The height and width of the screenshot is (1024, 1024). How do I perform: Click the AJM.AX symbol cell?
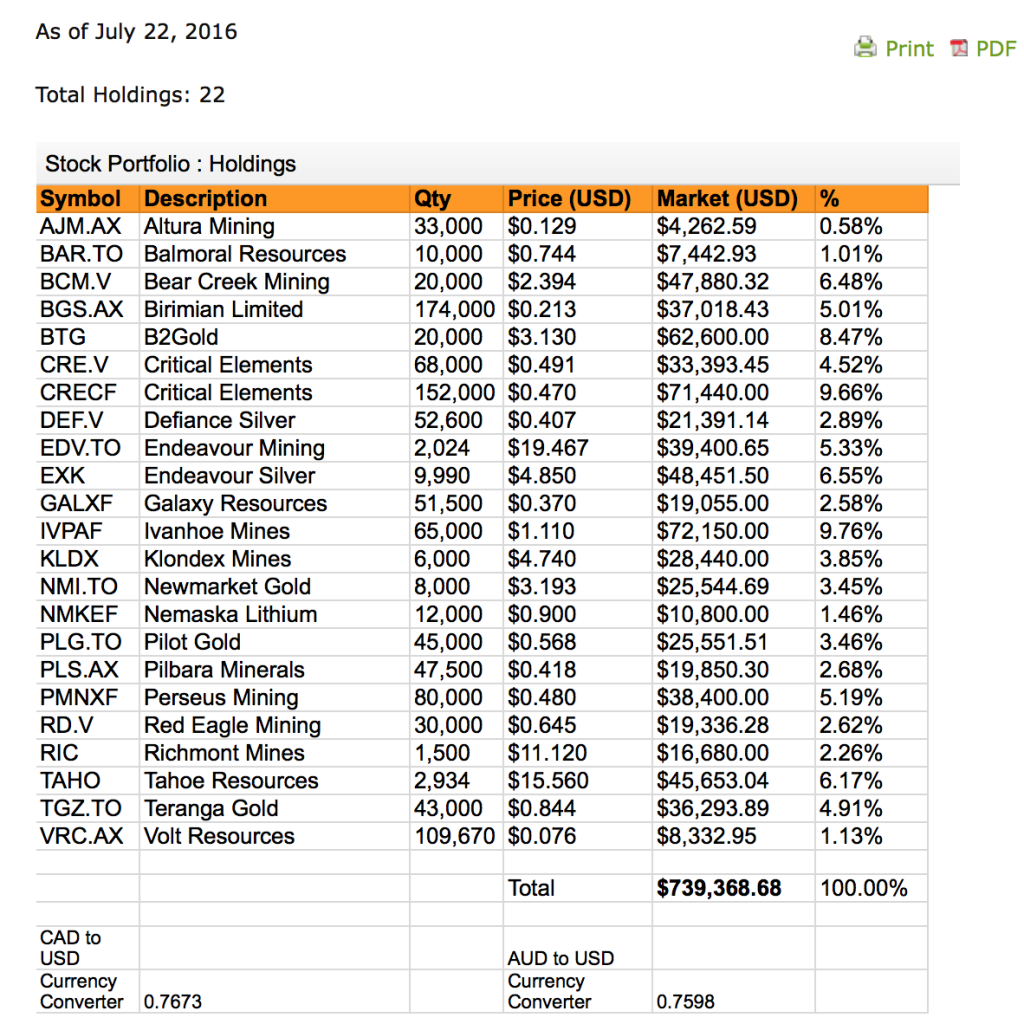point(80,226)
